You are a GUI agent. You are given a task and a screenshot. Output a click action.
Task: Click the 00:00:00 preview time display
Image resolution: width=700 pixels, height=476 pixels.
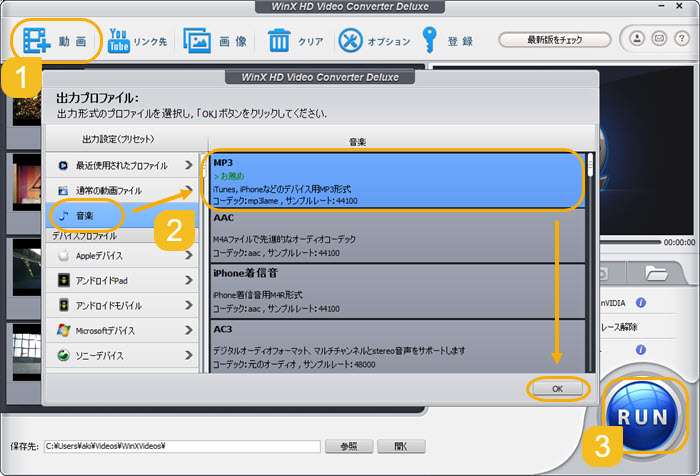679,242
